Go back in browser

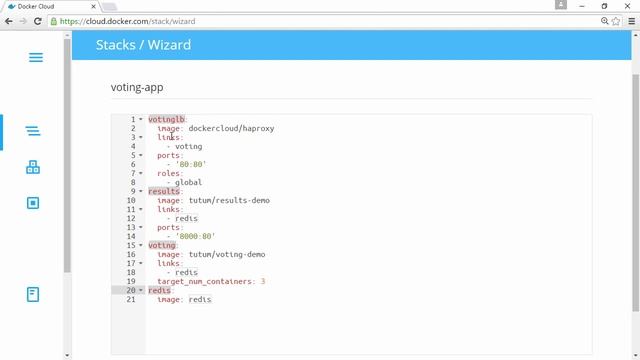pyautogui.click(x=9, y=21)
